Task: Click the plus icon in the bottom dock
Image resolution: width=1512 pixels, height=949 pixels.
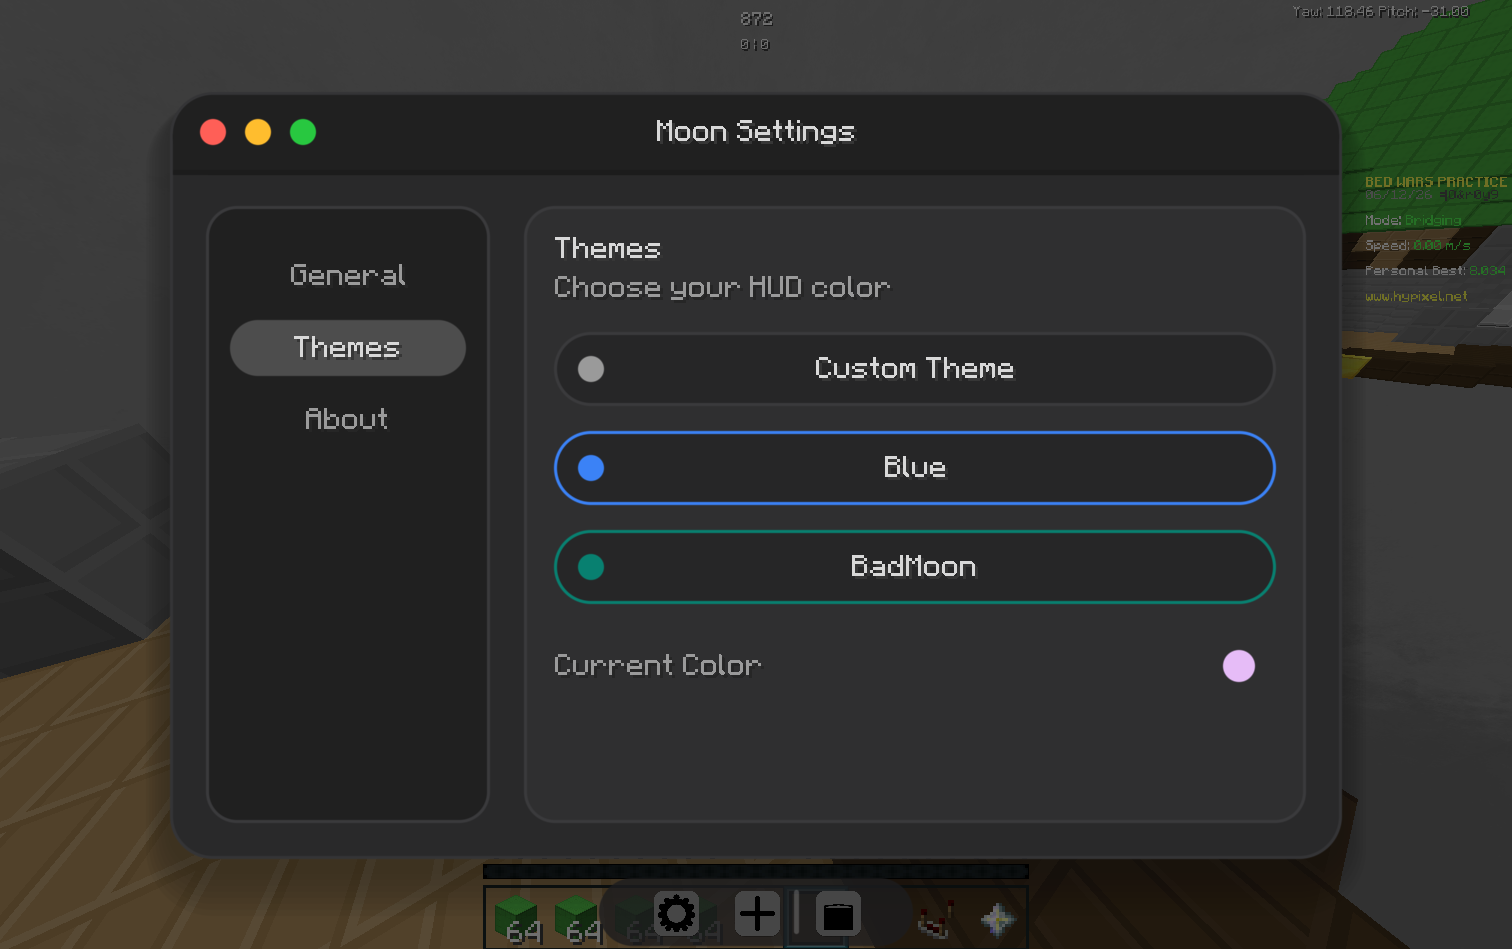Action: (757, 913)
